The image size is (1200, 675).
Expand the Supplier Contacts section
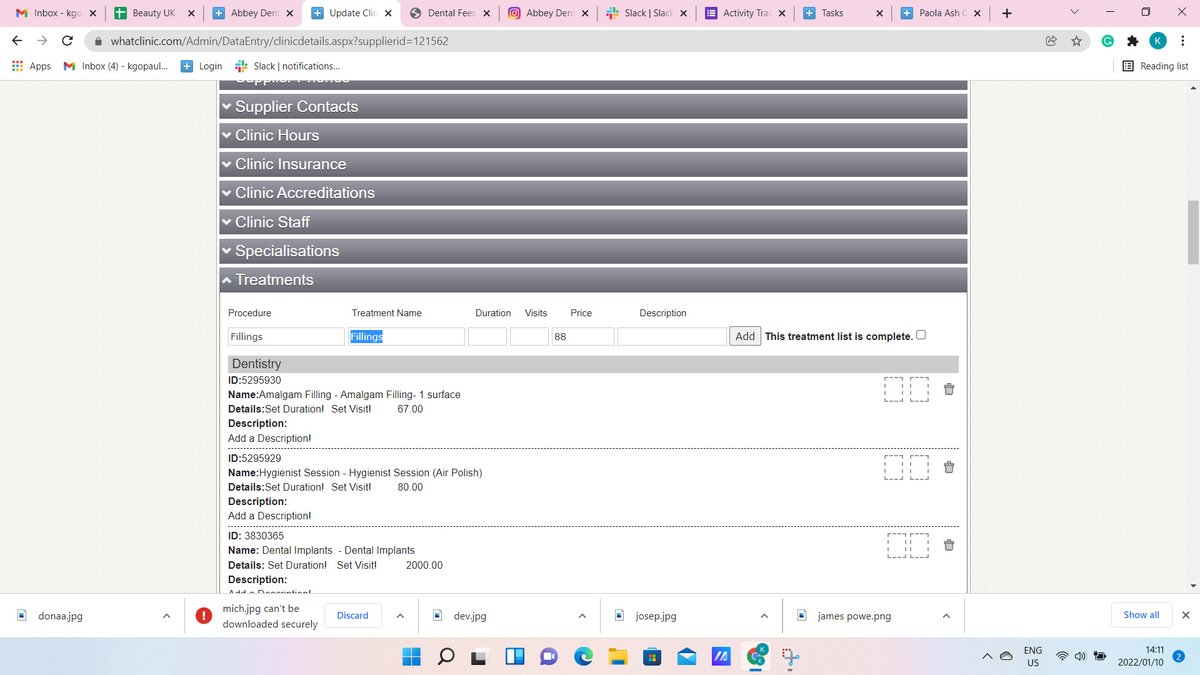pyautogui.click(x=296, y=106)
